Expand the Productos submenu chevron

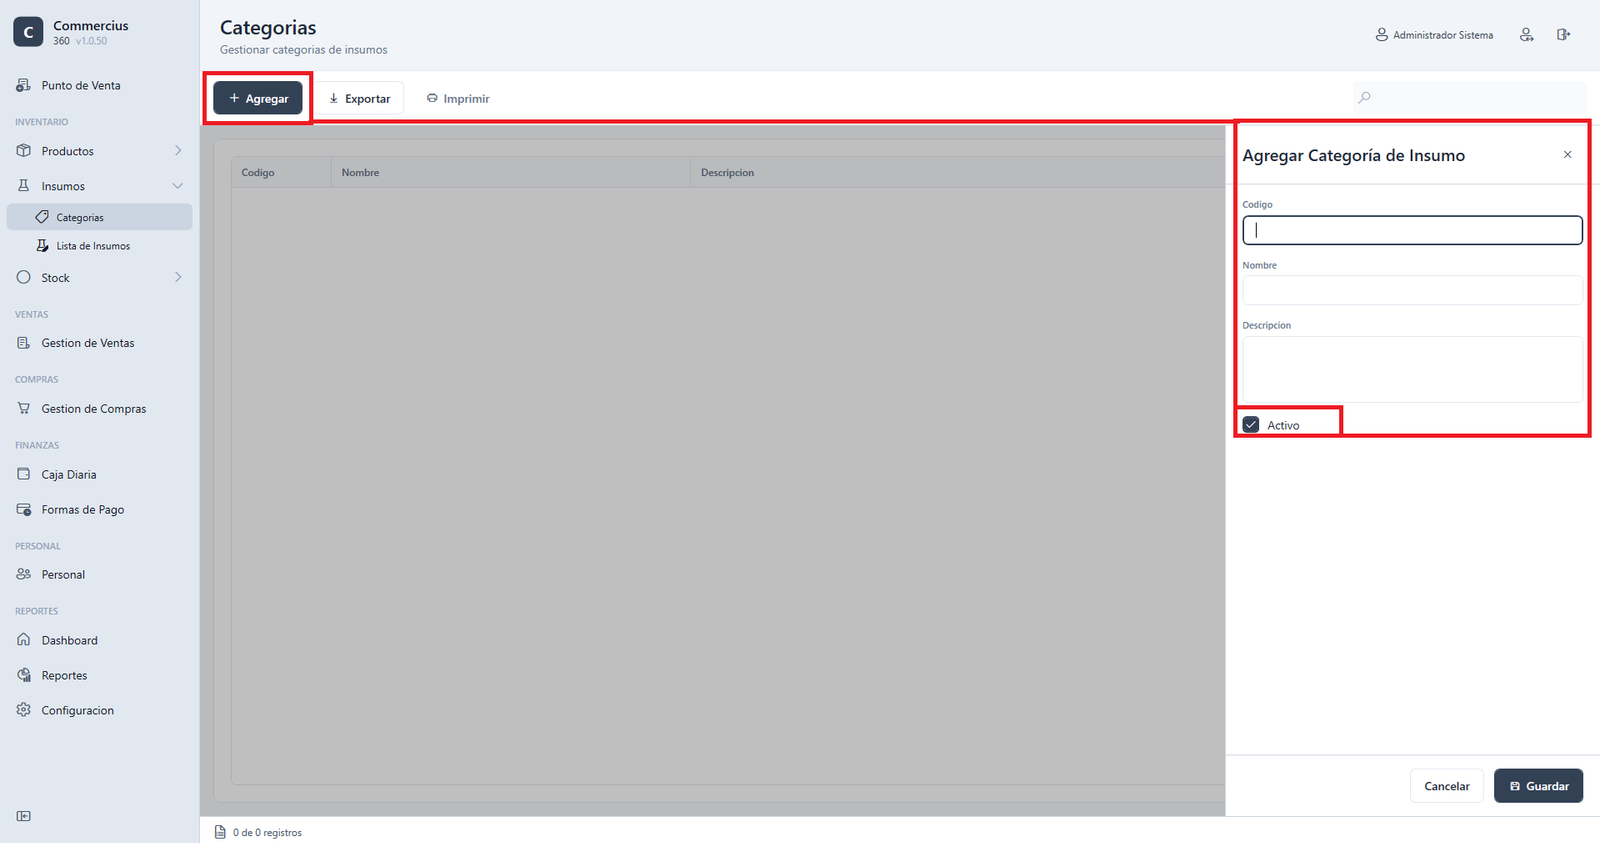pos(178,151)
